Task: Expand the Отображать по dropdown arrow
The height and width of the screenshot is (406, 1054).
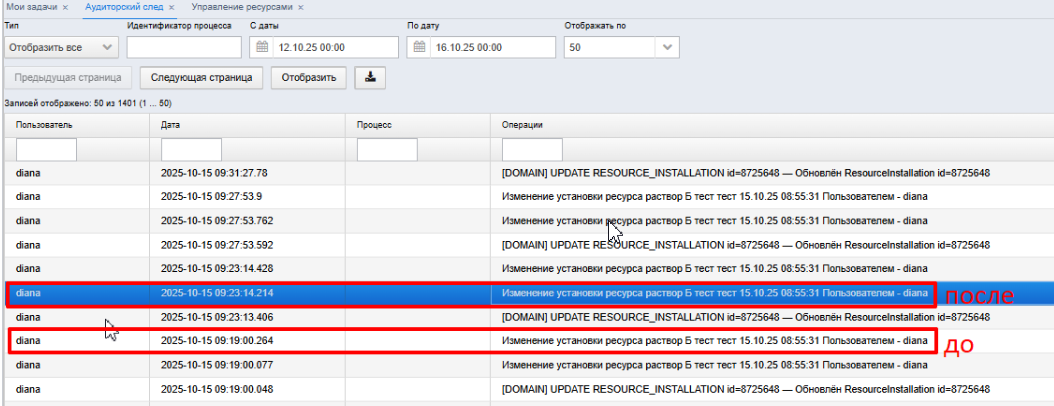Action: click(667, 48)
